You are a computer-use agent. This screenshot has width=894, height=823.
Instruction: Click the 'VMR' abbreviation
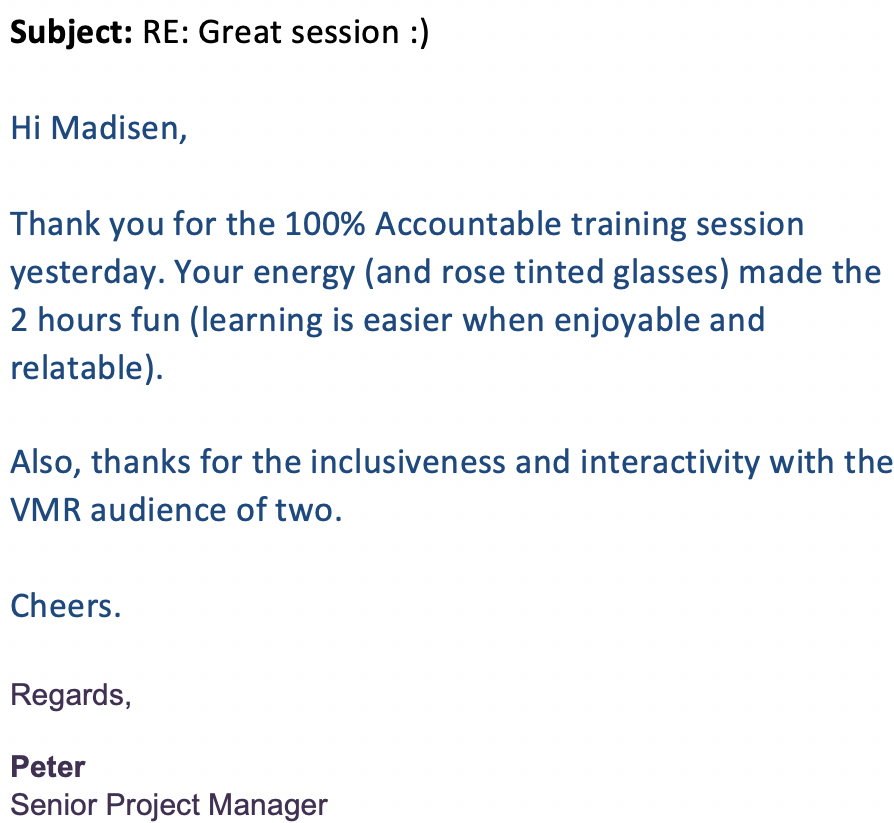[46, 510]
